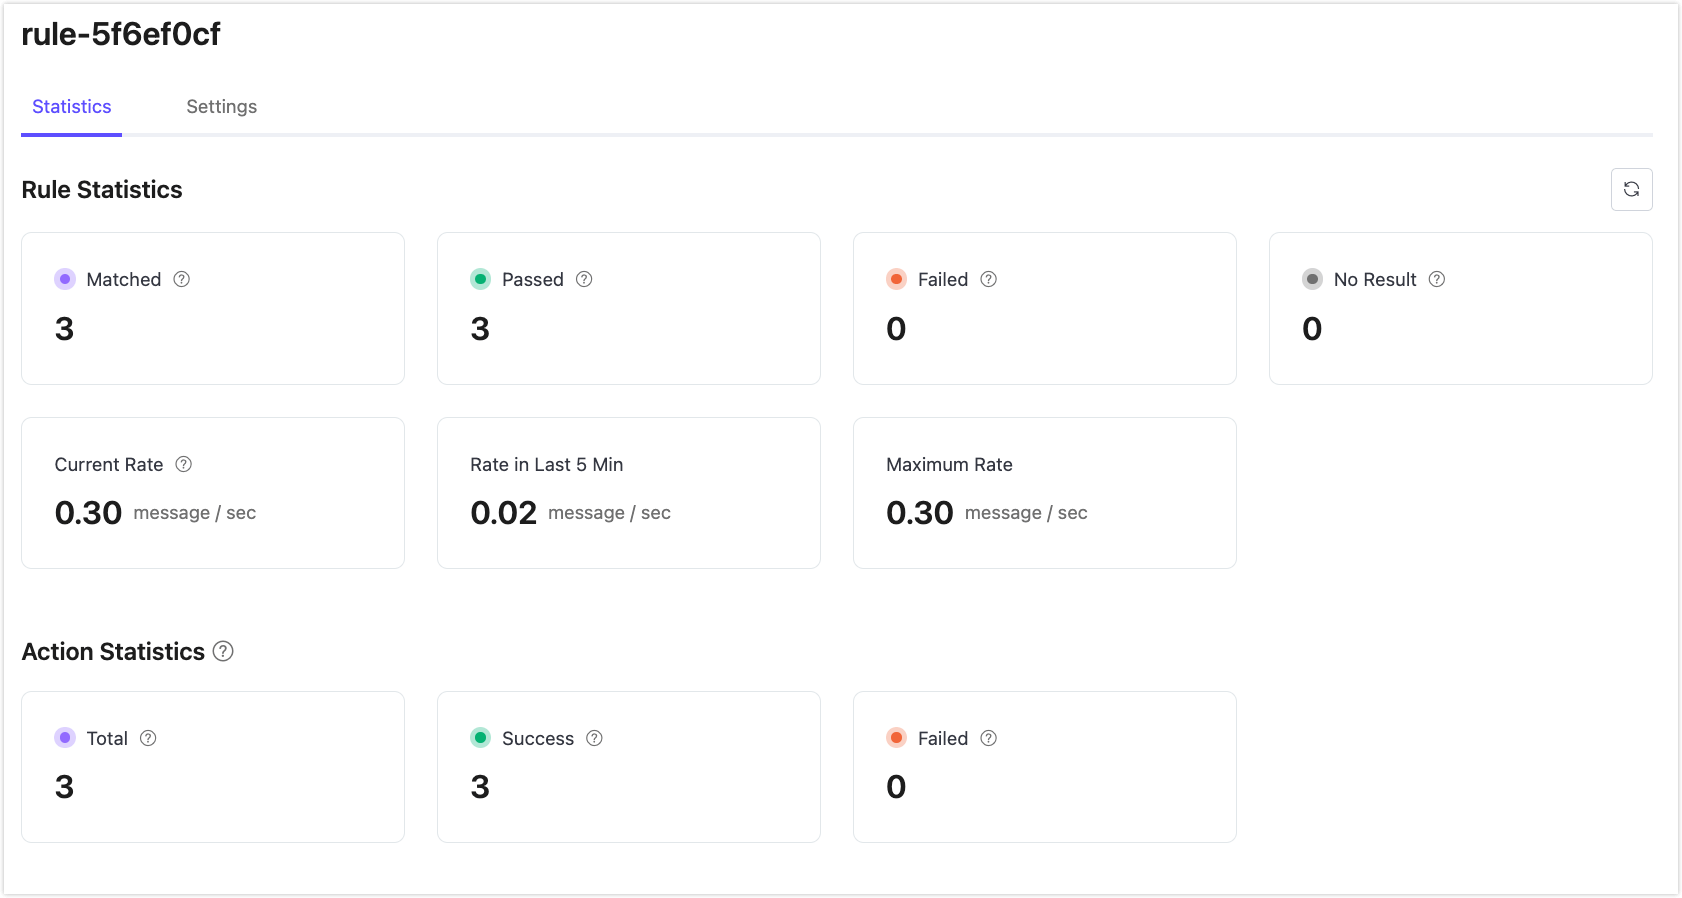
Task: Click the gray dot beside No Result
Action: (x=1312, y=279)
